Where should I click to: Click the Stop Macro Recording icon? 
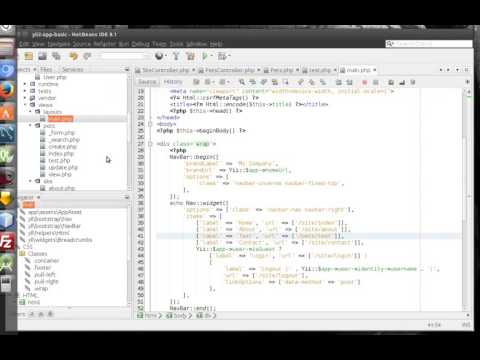(375, 82)
